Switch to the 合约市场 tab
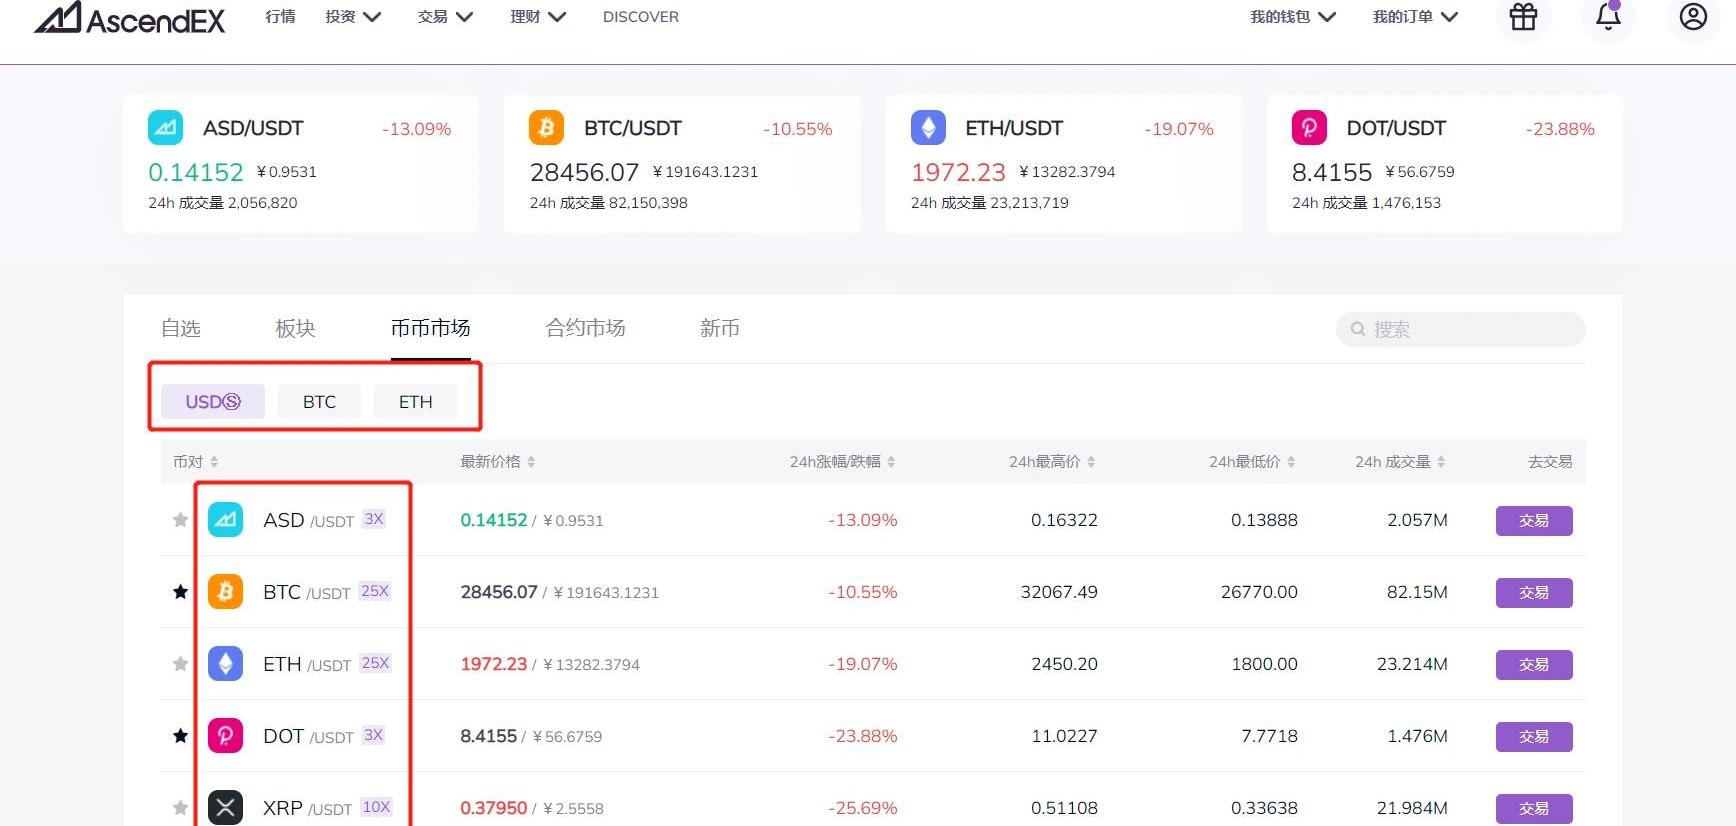Viewport: 1736px width, 826px height. click(585, 328)
